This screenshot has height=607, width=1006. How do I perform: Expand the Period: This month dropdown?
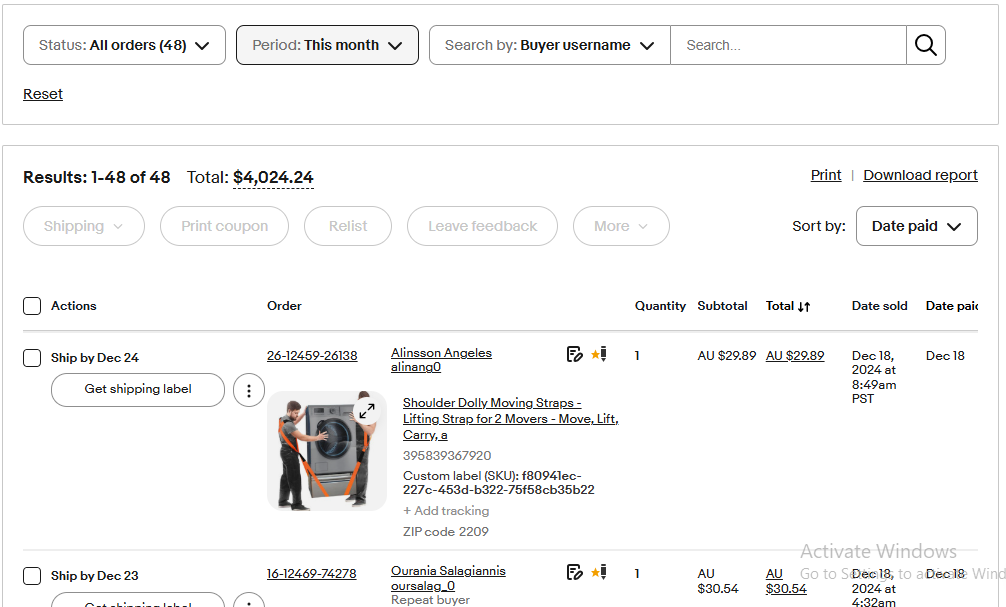[x=327, y=45]
